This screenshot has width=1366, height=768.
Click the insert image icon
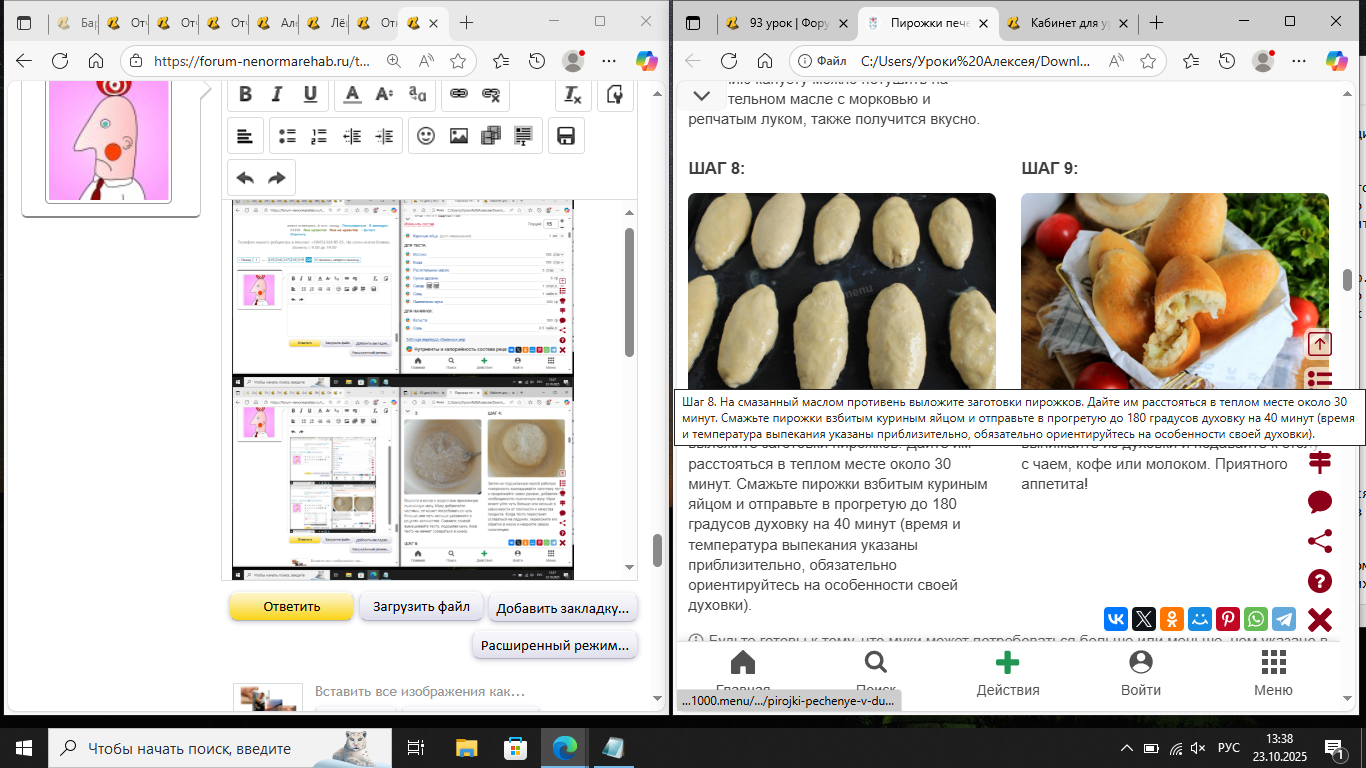tap(459, 136)
